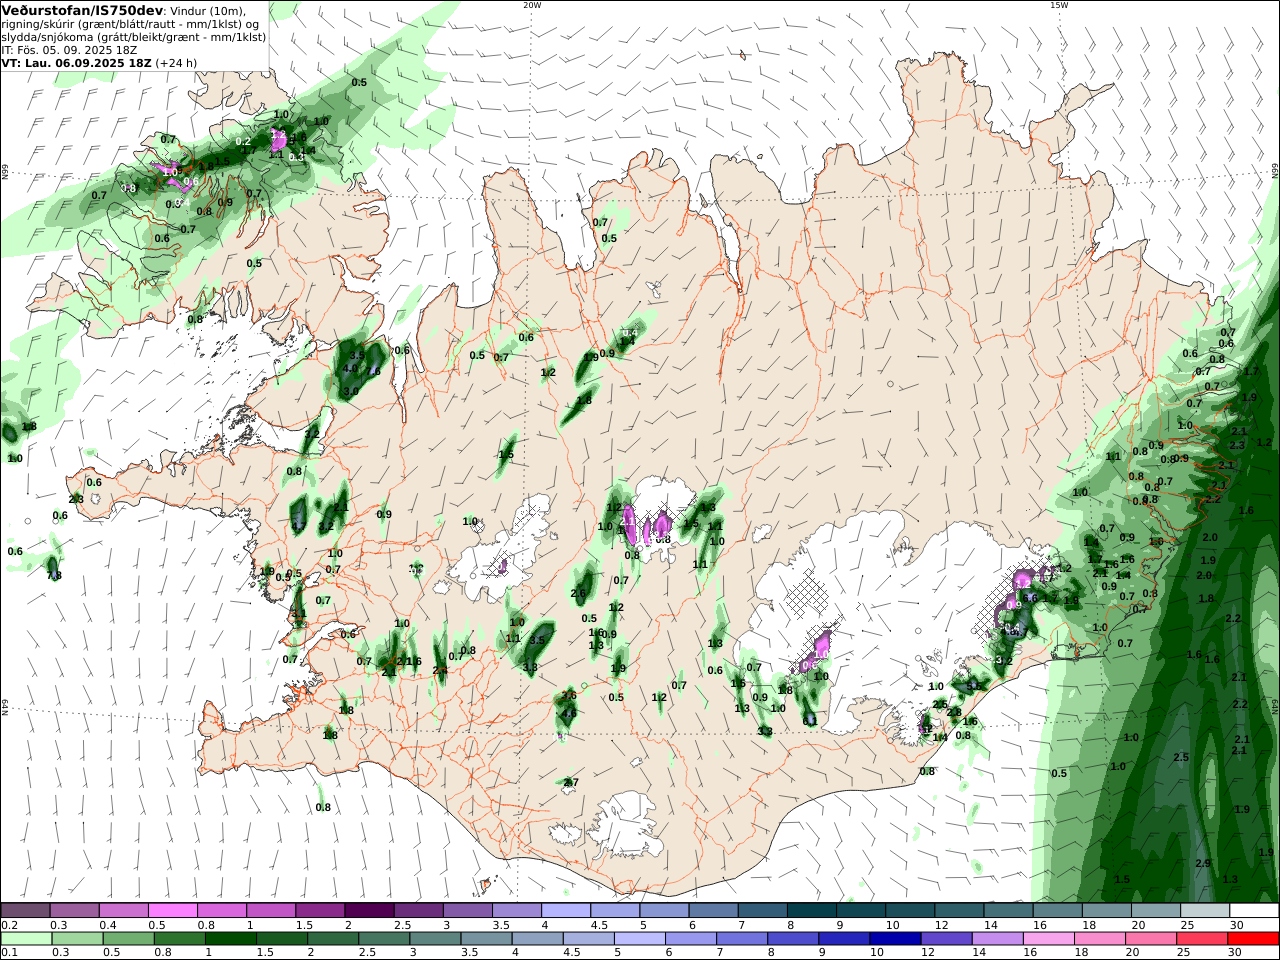Click the 0.4 label in the snow legend

[x=106, y=925]
